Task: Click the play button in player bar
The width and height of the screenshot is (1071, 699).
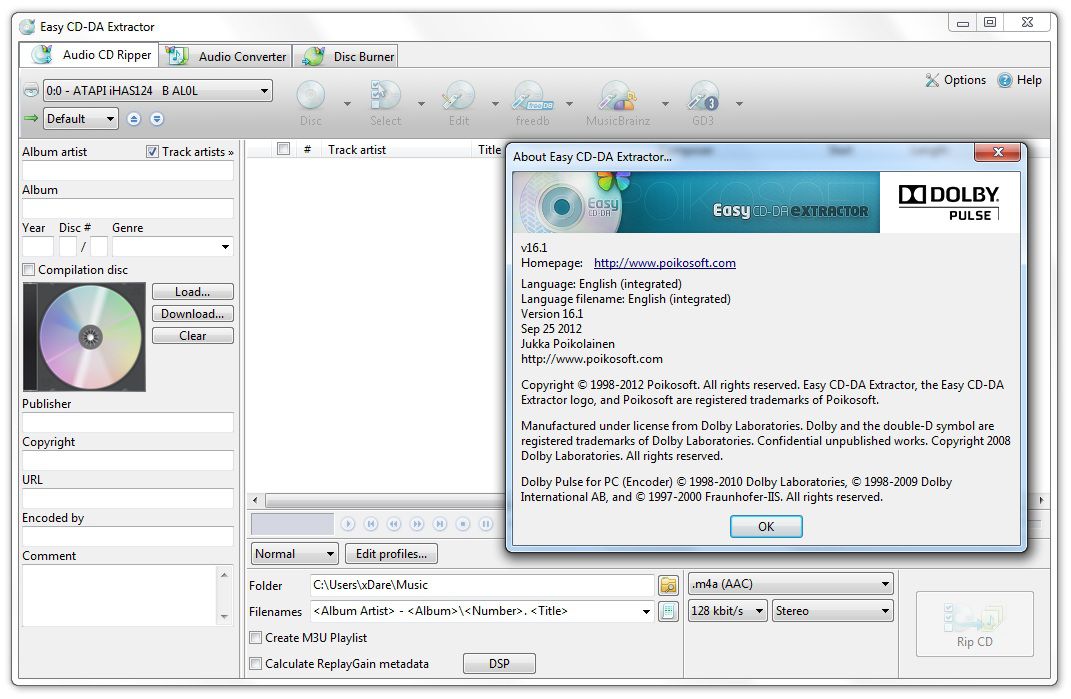Action: [348, 524]
